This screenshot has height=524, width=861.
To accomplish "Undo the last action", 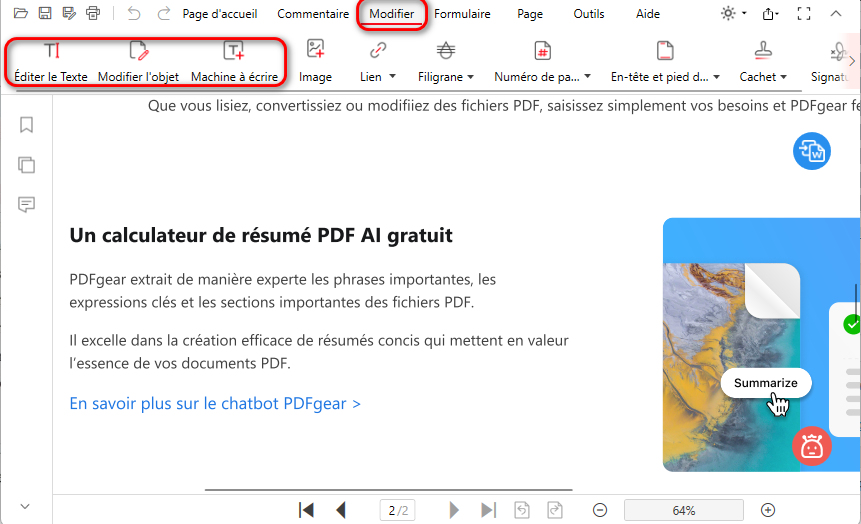I will click(133, 13).
